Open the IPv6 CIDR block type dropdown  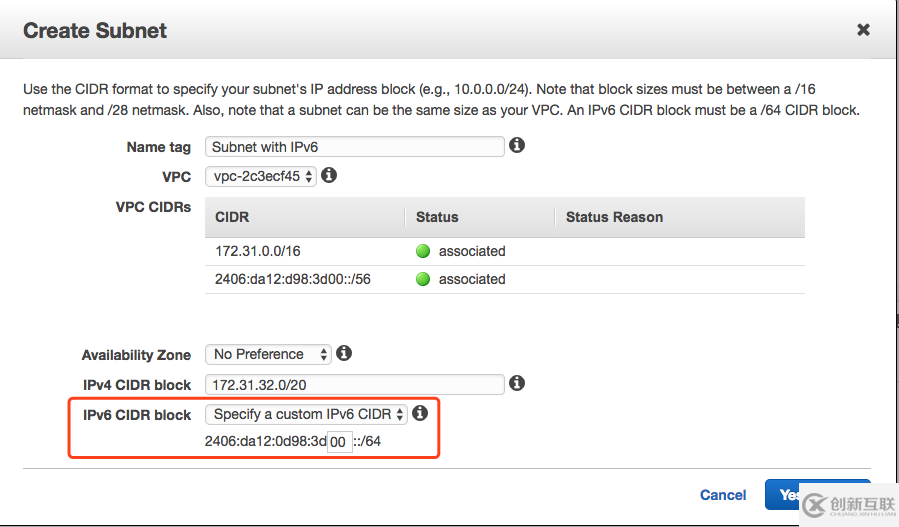point(306,414)
